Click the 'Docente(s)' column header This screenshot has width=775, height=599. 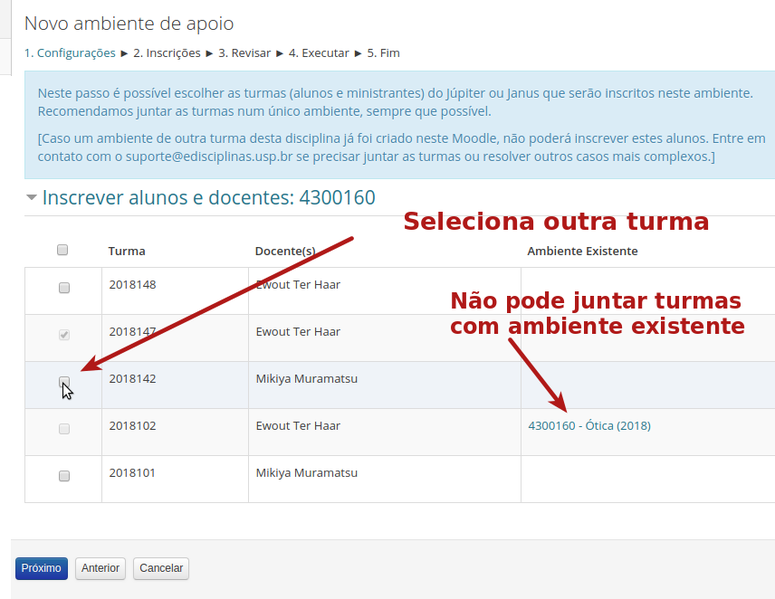(285, 251)
